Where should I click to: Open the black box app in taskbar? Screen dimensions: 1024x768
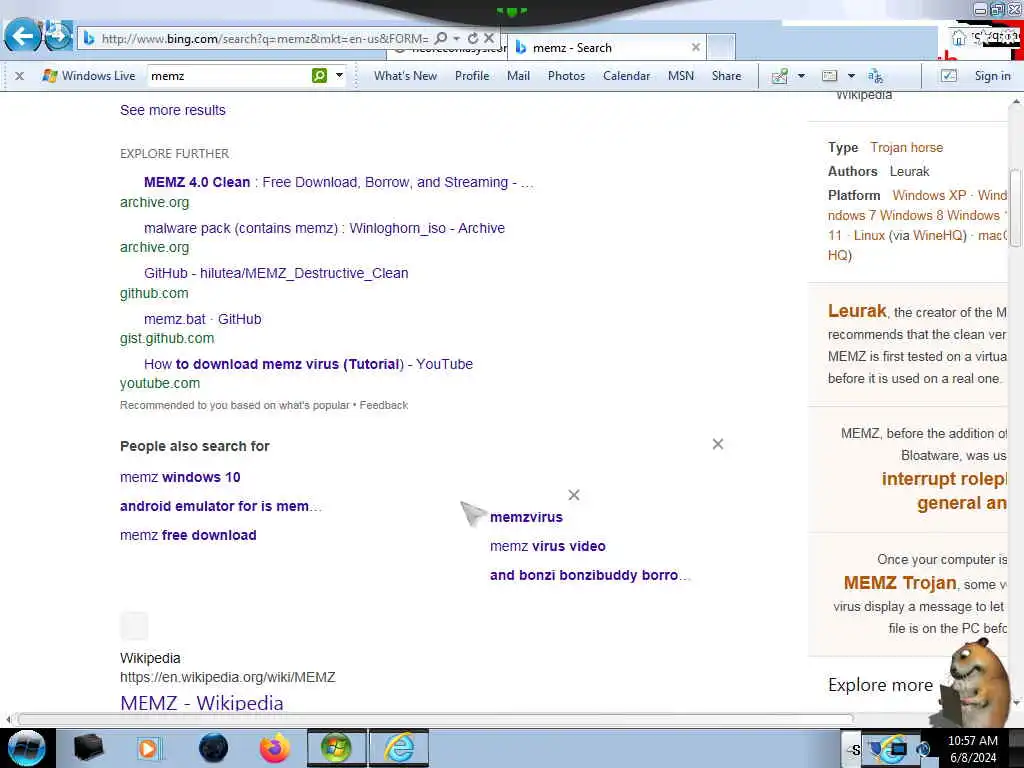(88, 748)
